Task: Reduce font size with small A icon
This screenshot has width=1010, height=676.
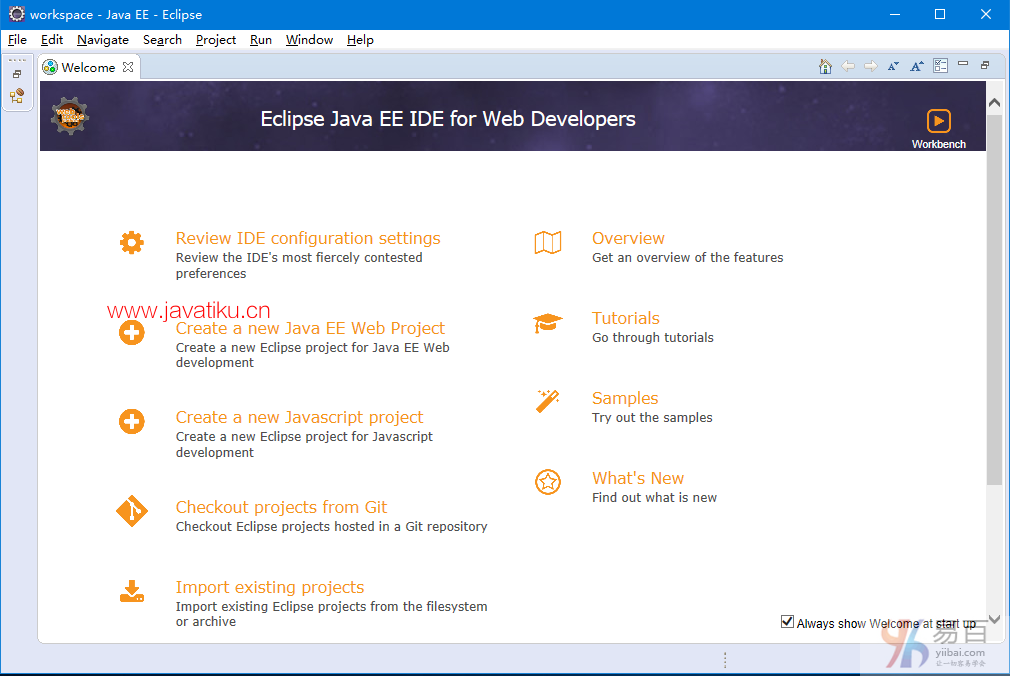Action: coord(893,66)
